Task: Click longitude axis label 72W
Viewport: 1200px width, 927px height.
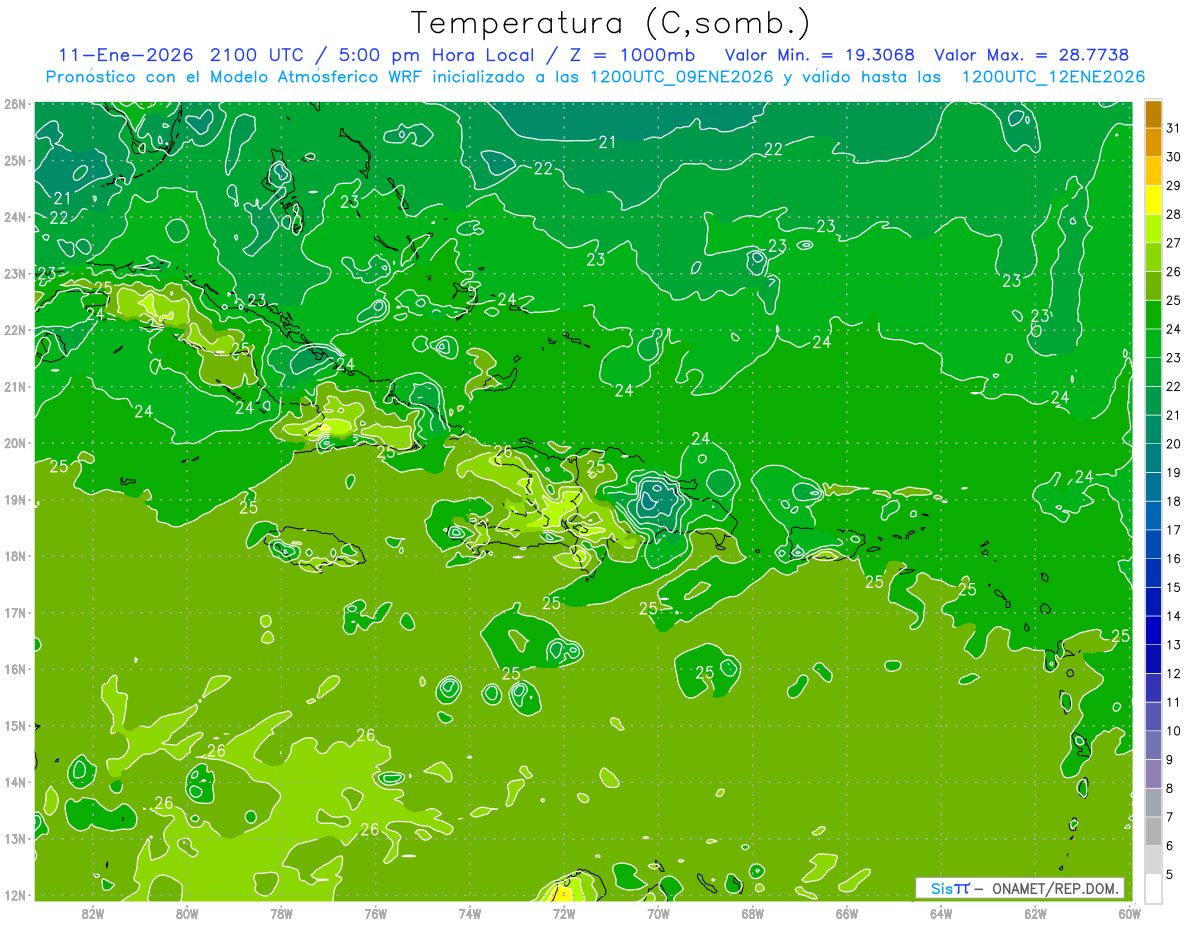Action: click(564, 913)
